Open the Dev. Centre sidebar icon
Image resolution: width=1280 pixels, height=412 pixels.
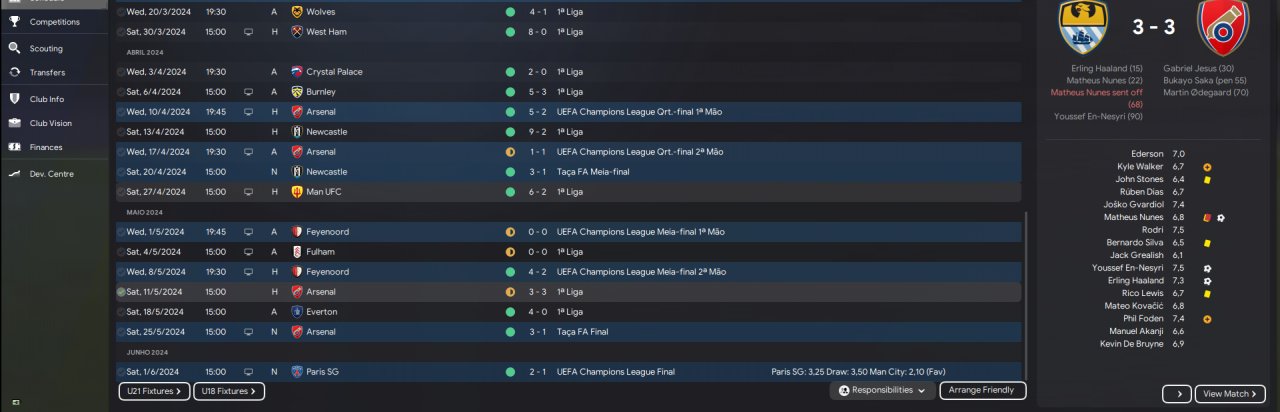(x=14, y=174)
